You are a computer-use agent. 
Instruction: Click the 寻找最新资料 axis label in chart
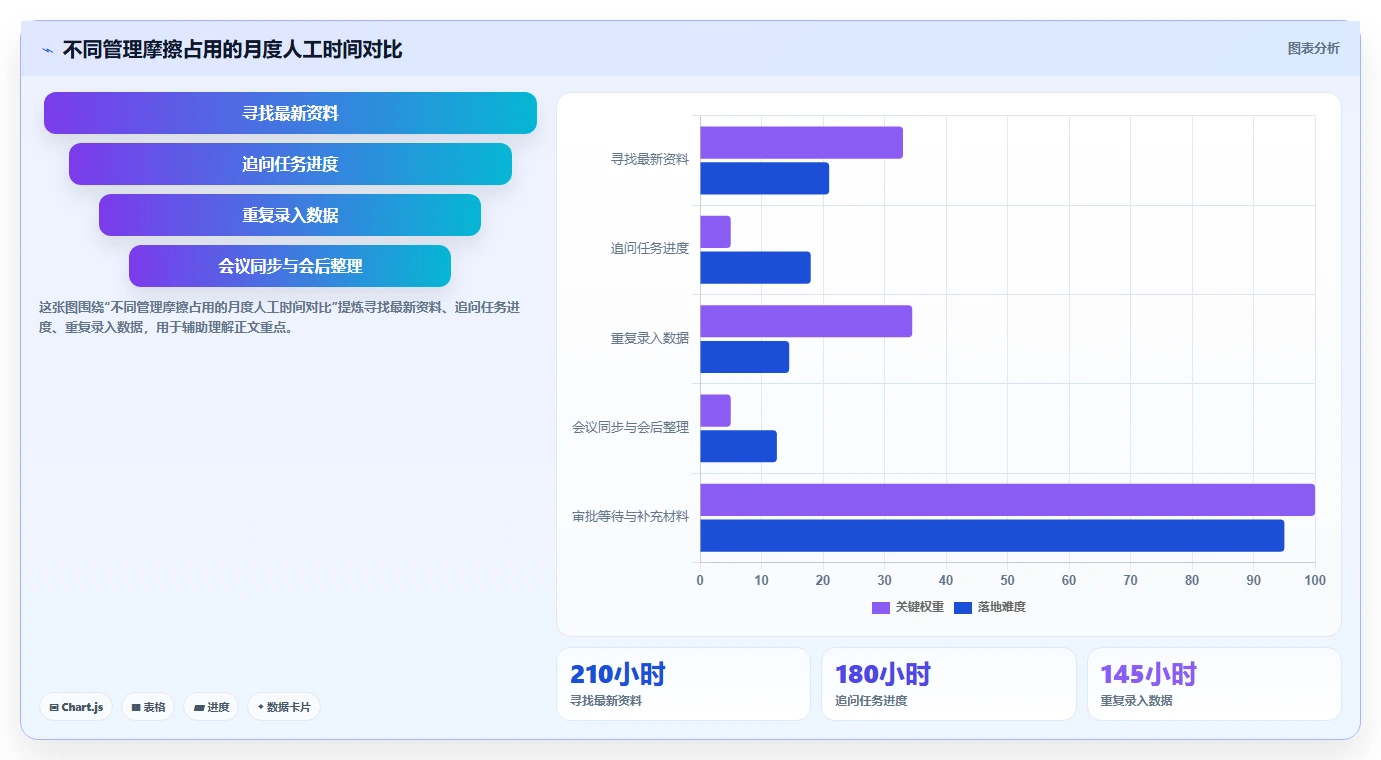tap(650, 159)
